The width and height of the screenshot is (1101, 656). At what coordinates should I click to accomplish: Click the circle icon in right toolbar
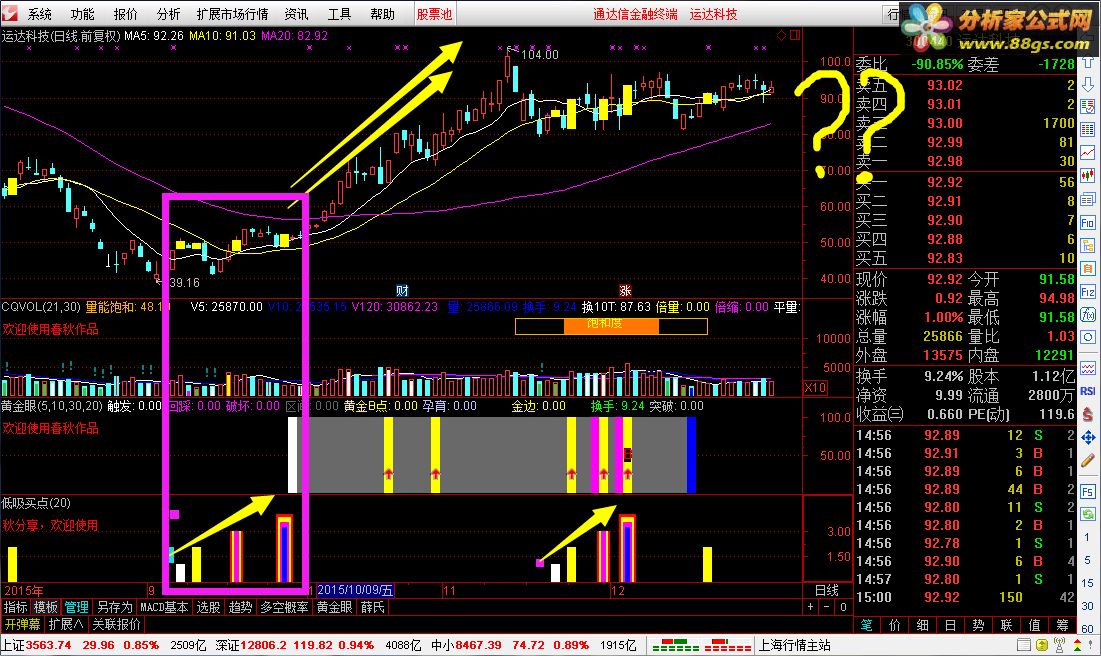[1088, 337]
